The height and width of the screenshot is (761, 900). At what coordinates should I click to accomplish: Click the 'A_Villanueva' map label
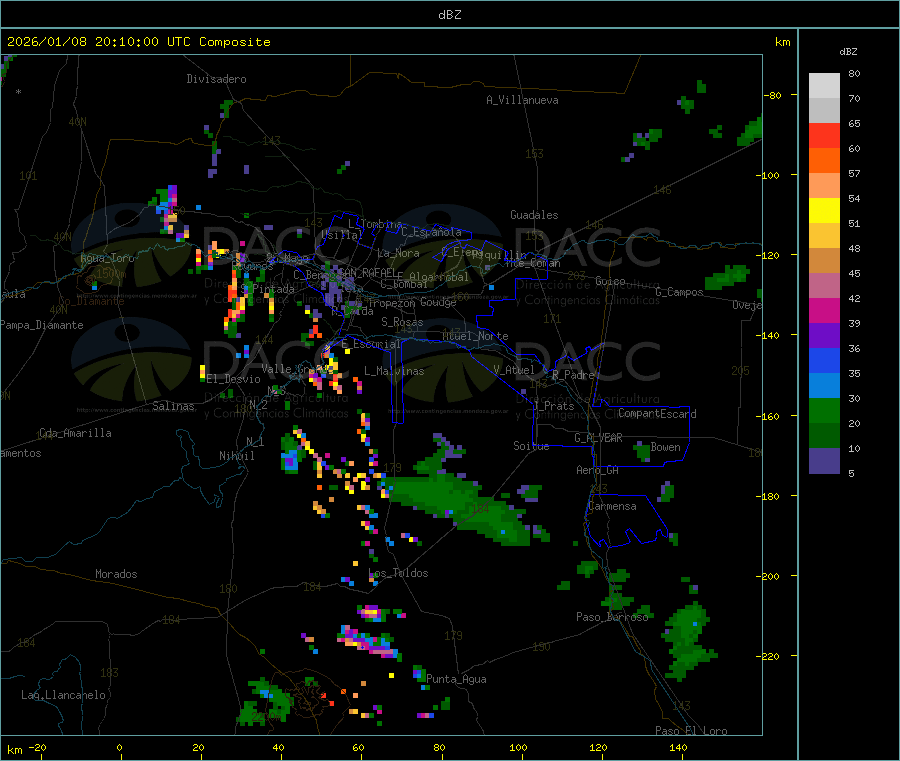pos(522,100)
